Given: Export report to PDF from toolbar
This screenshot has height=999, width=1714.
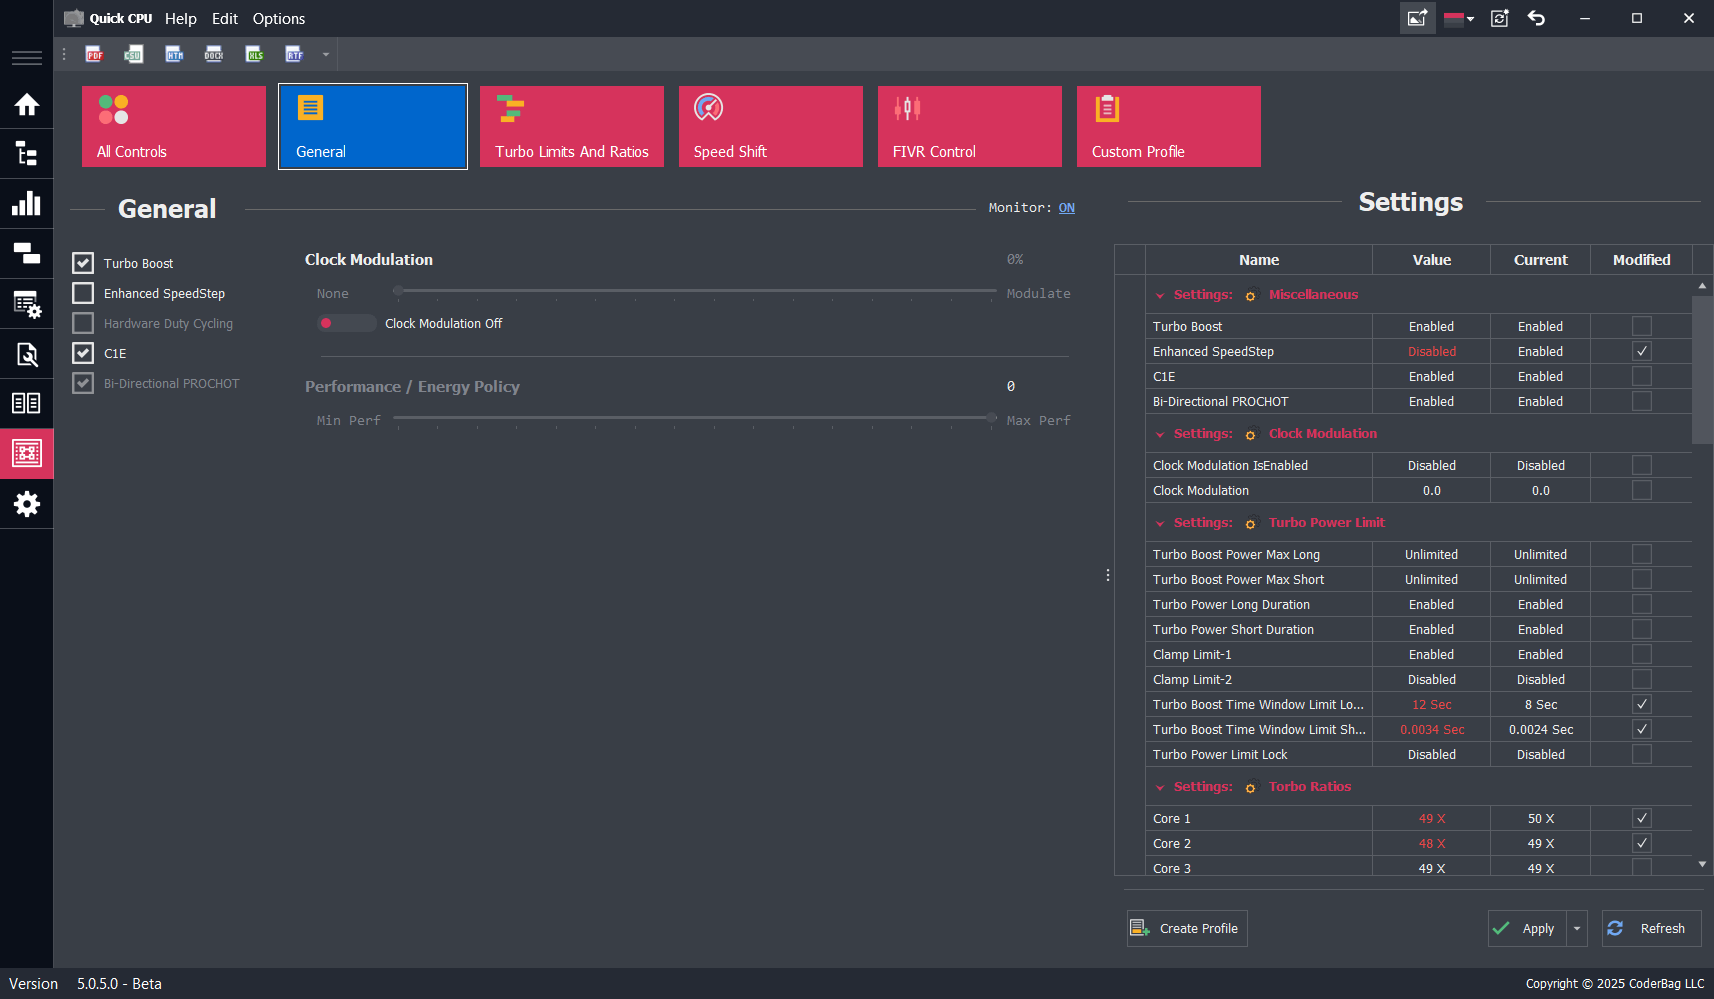Looking at the screenshot, I should click(x=94, y=54).
